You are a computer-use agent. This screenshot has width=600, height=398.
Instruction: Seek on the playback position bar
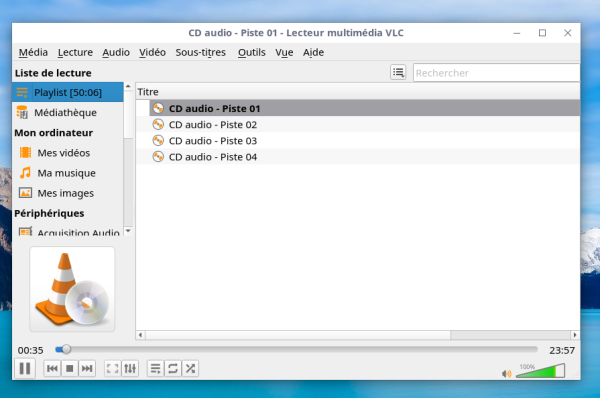(297, 349)
